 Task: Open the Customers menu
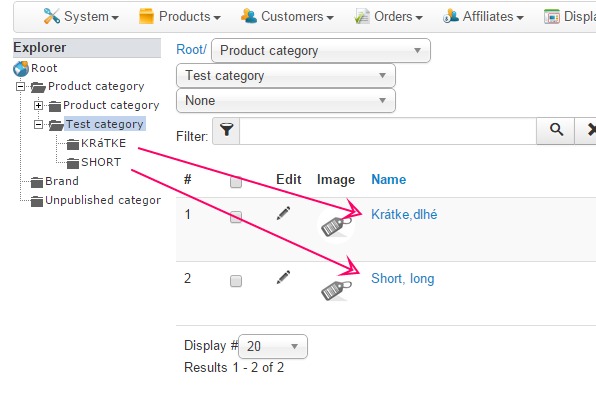287,17
